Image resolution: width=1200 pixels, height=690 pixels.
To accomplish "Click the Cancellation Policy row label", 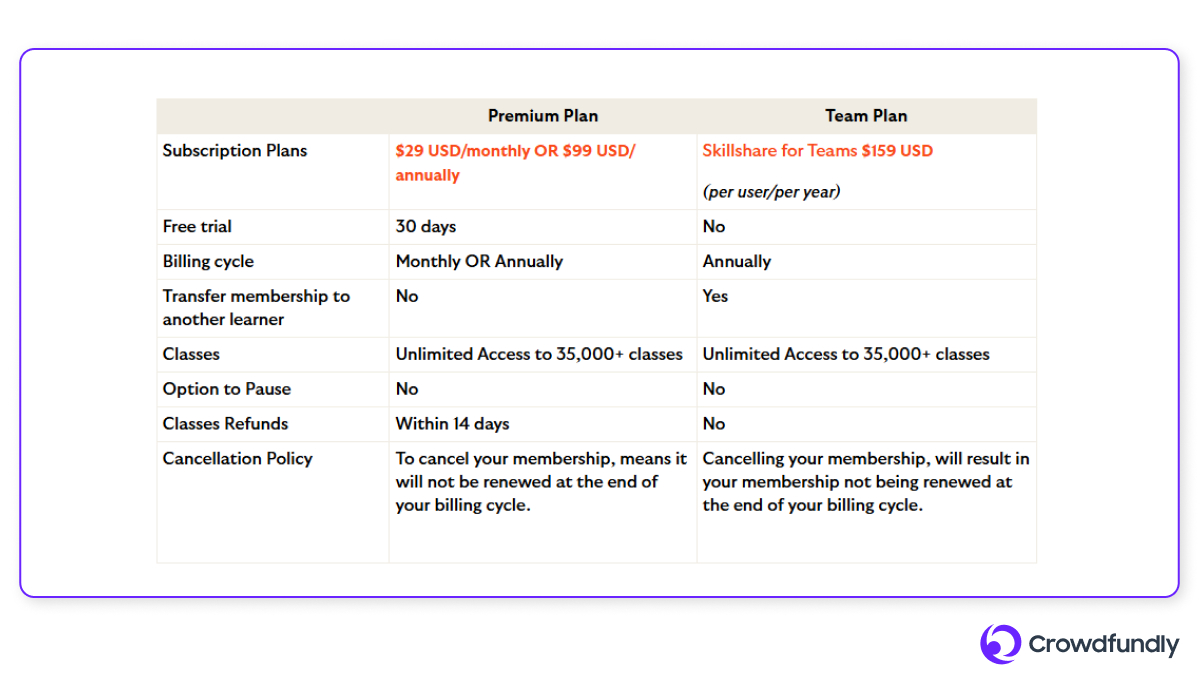I will pyautogui.click(x=237, y=459).
